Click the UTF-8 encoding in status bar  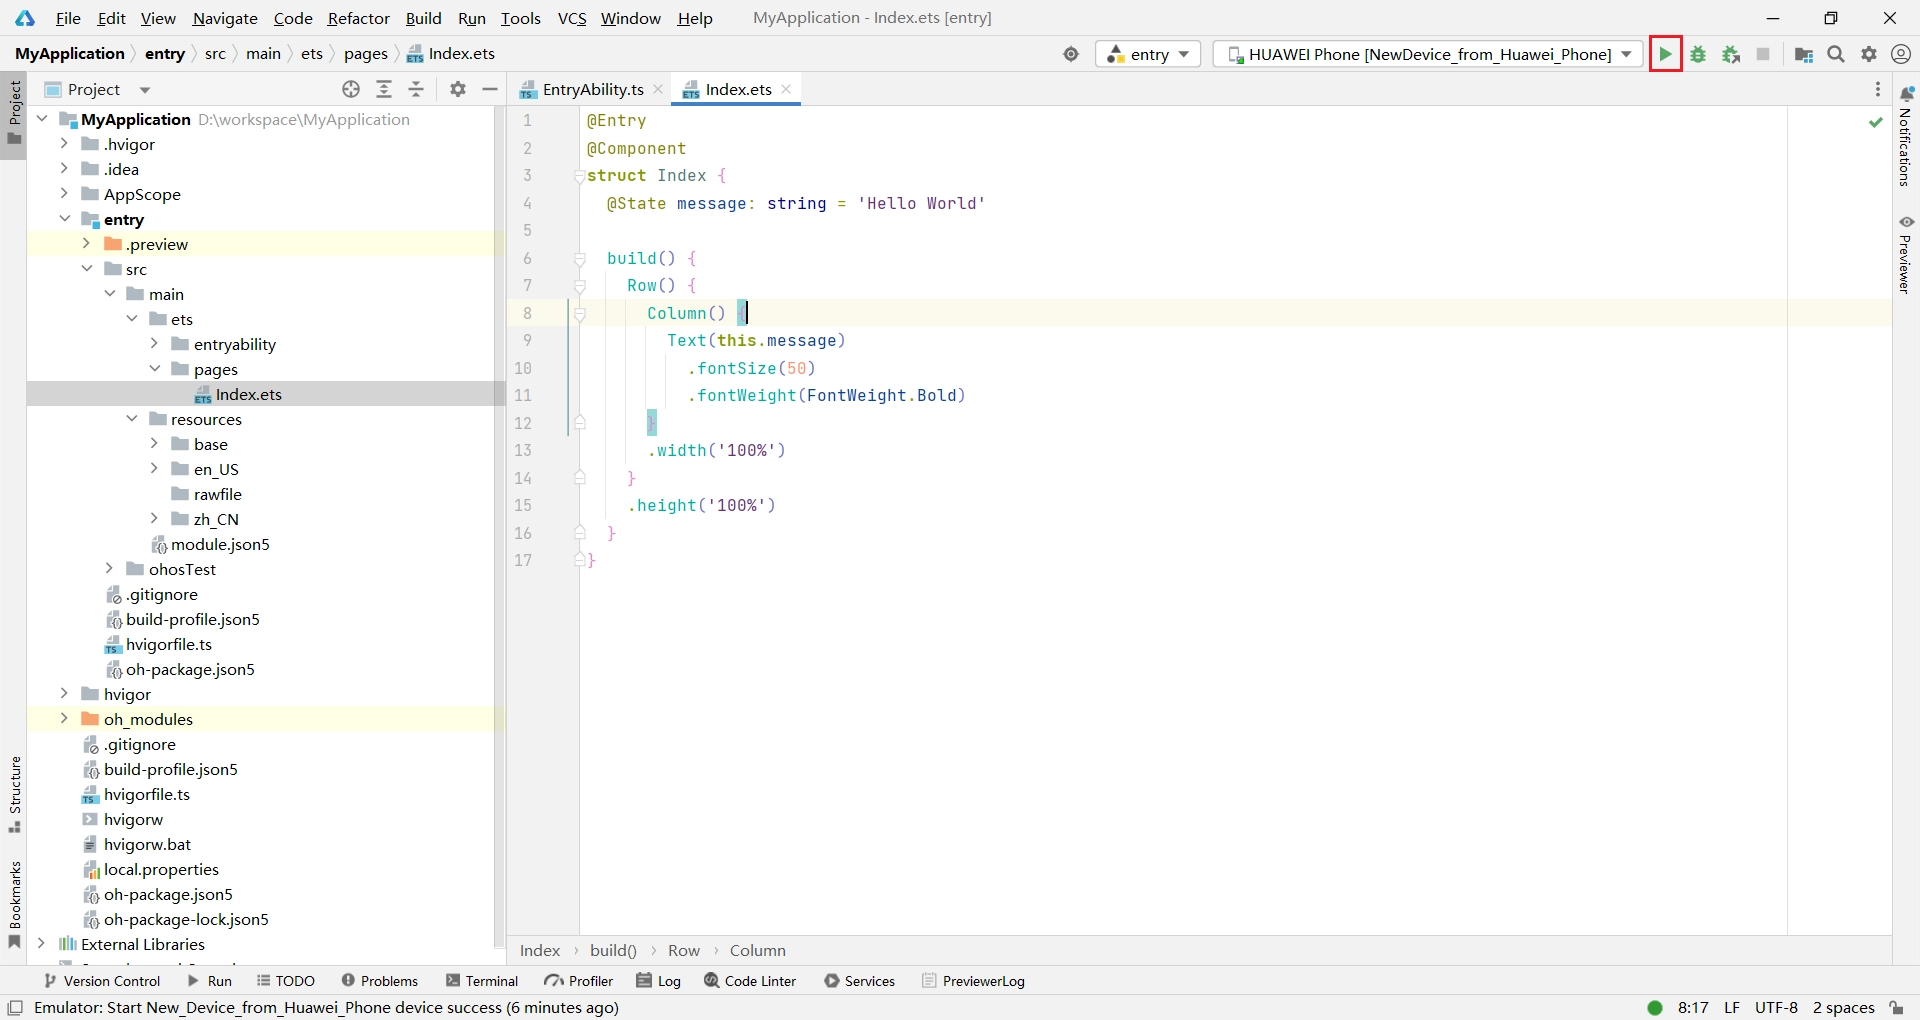(1776, 1007)
